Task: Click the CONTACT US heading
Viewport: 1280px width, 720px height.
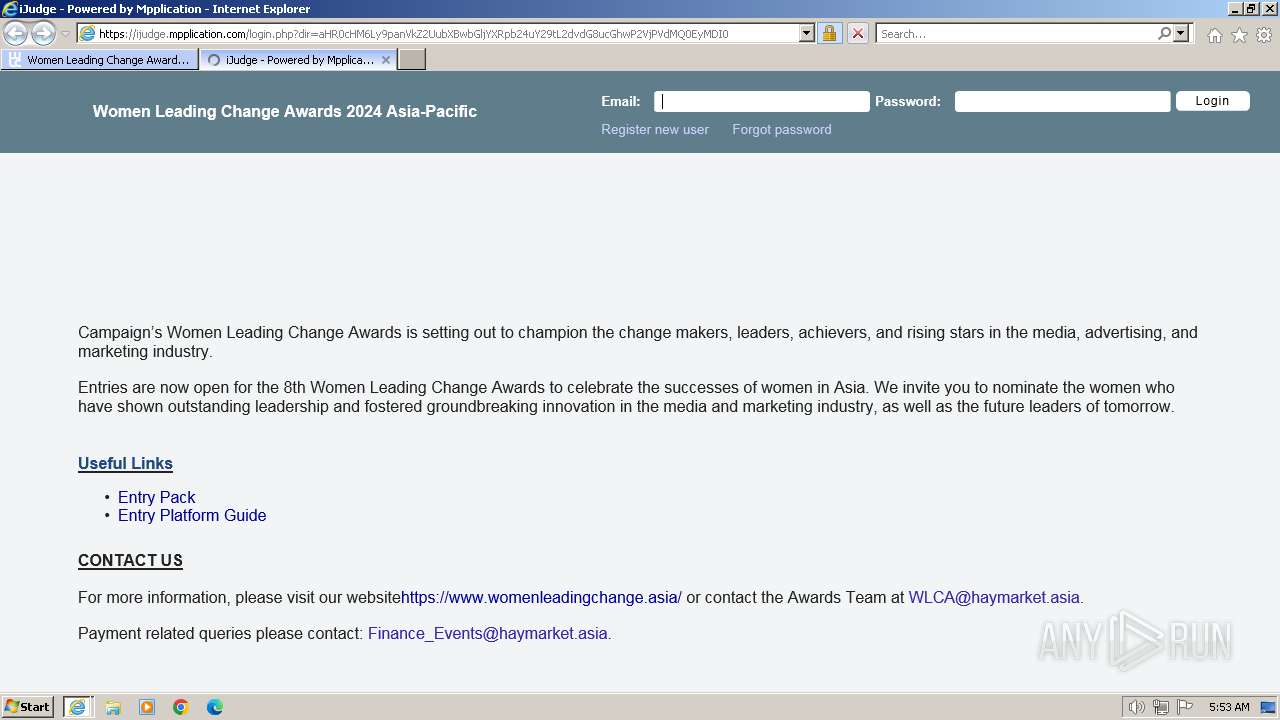Action: [131, 560]
